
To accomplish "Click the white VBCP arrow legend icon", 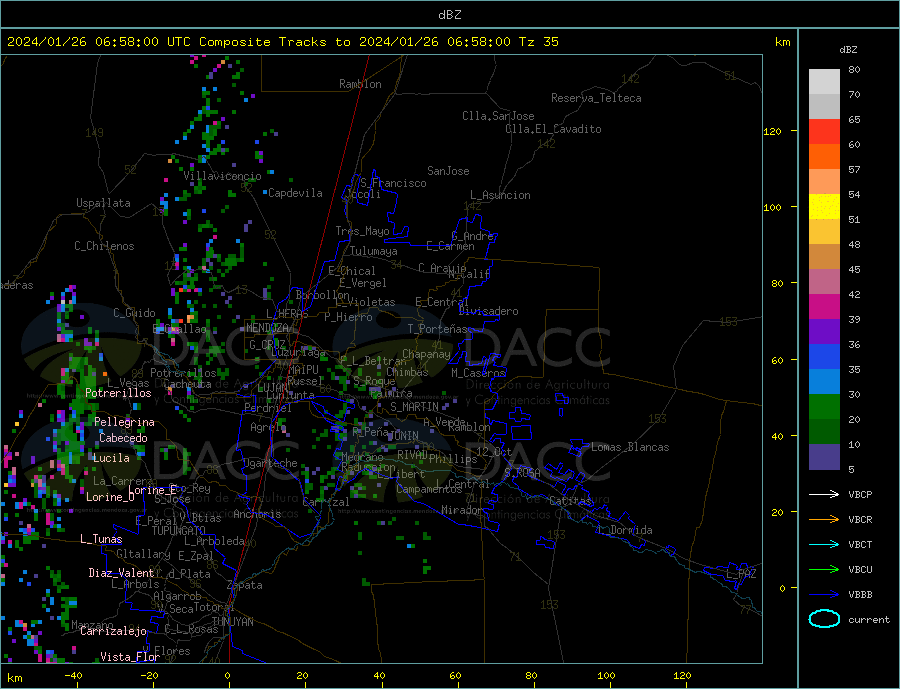I will click(x=824, y=494).
